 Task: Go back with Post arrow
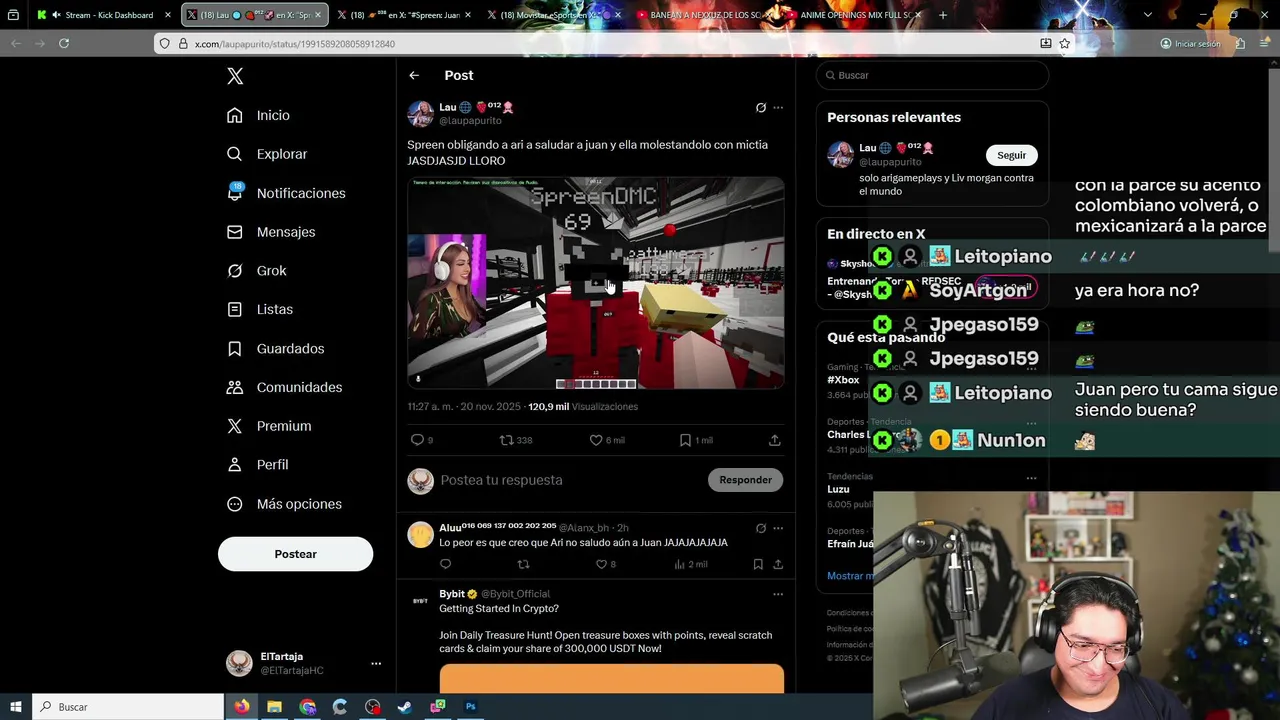click(x=414, y=75)
